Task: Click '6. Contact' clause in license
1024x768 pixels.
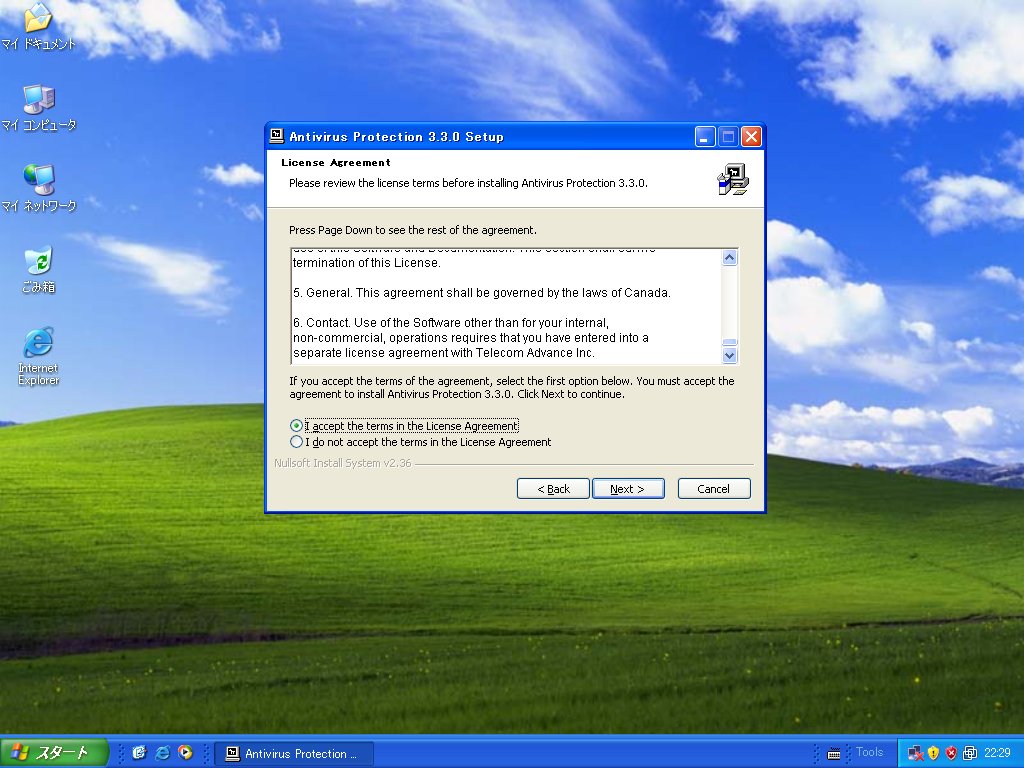Action: pyautogui.click(x=471, y=338)
